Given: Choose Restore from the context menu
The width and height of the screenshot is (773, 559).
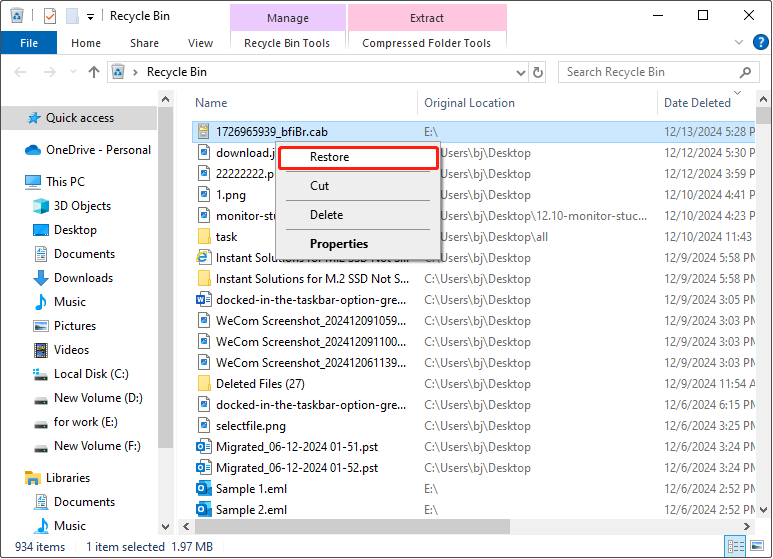Looking at the screenshot, I should point(358,157).
